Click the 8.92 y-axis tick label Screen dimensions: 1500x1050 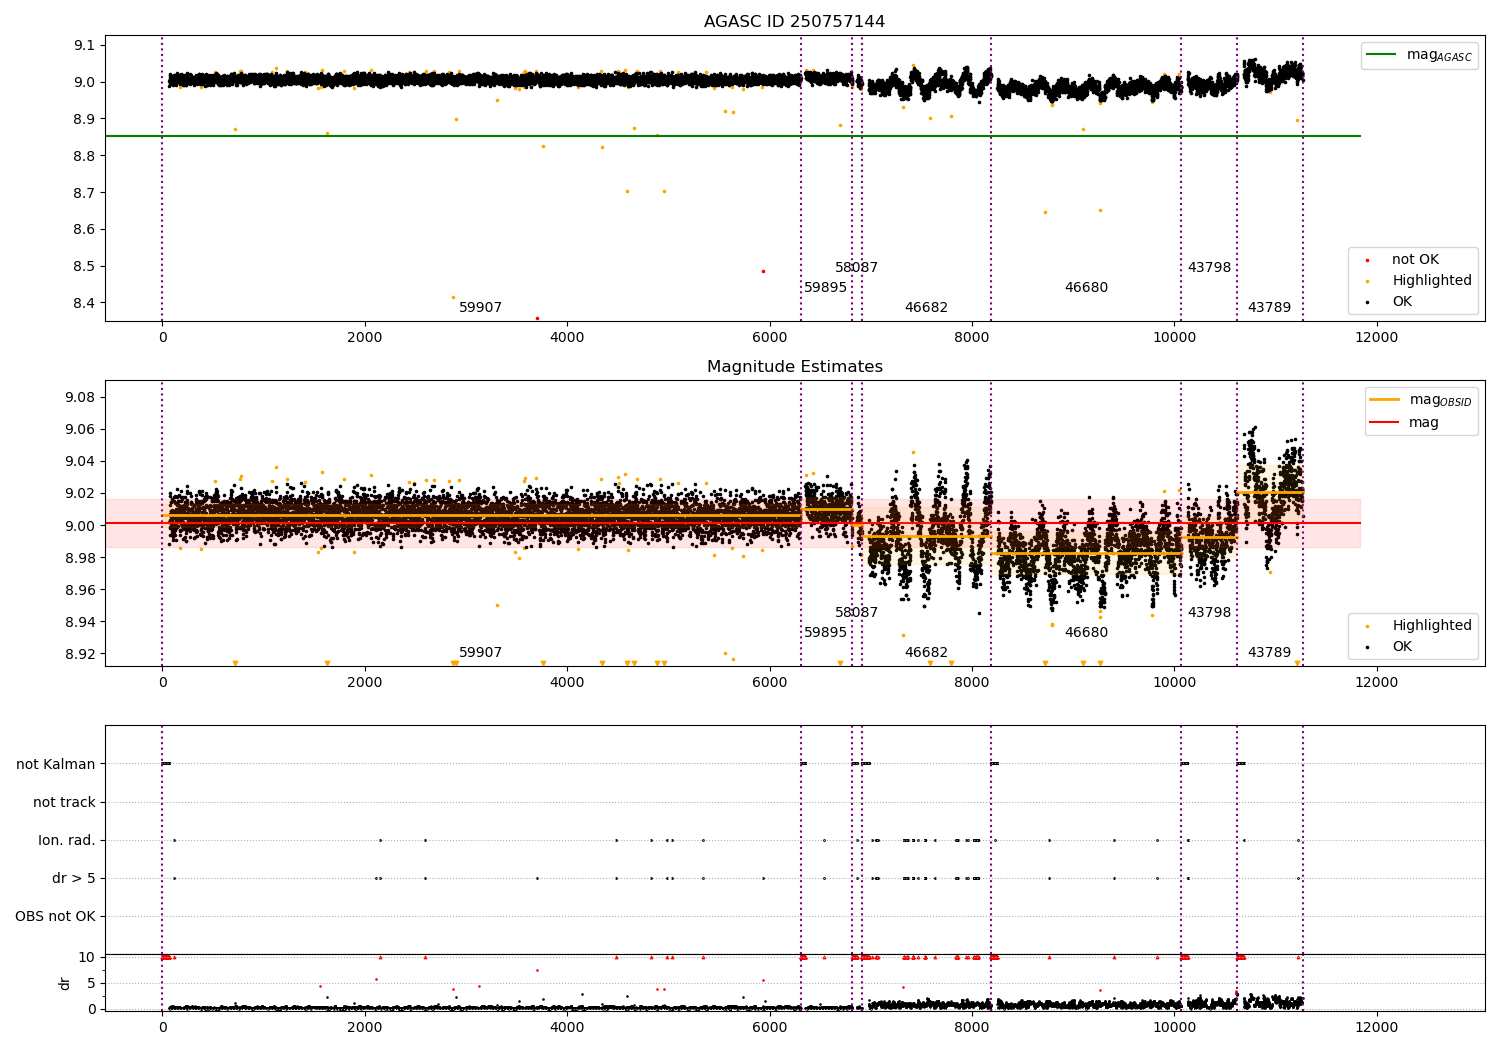(80, 655)
